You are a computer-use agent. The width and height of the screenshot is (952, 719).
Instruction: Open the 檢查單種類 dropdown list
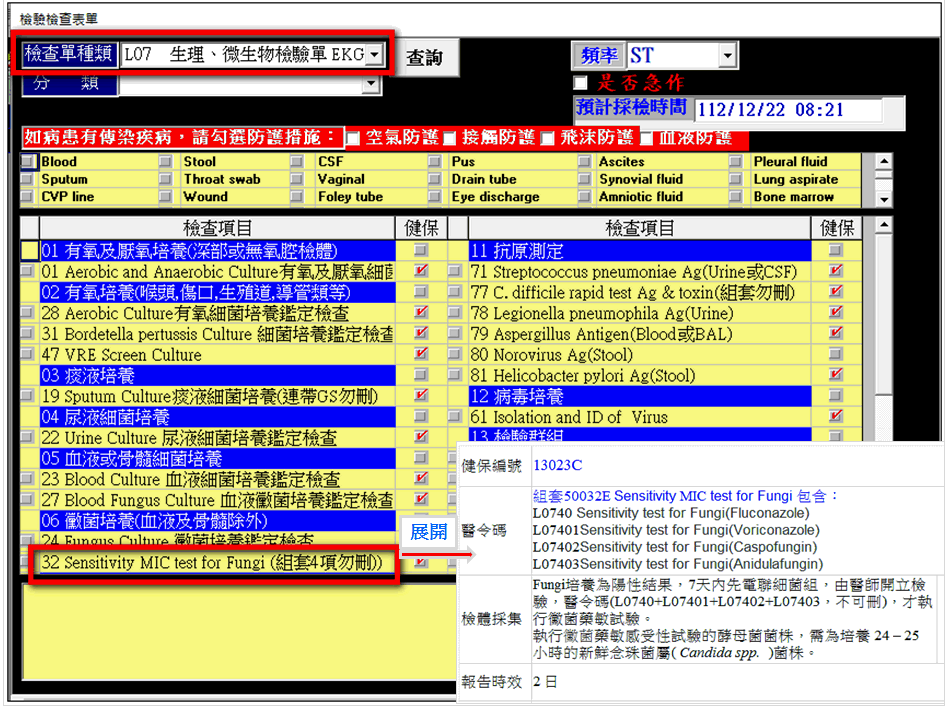(374, 55)
